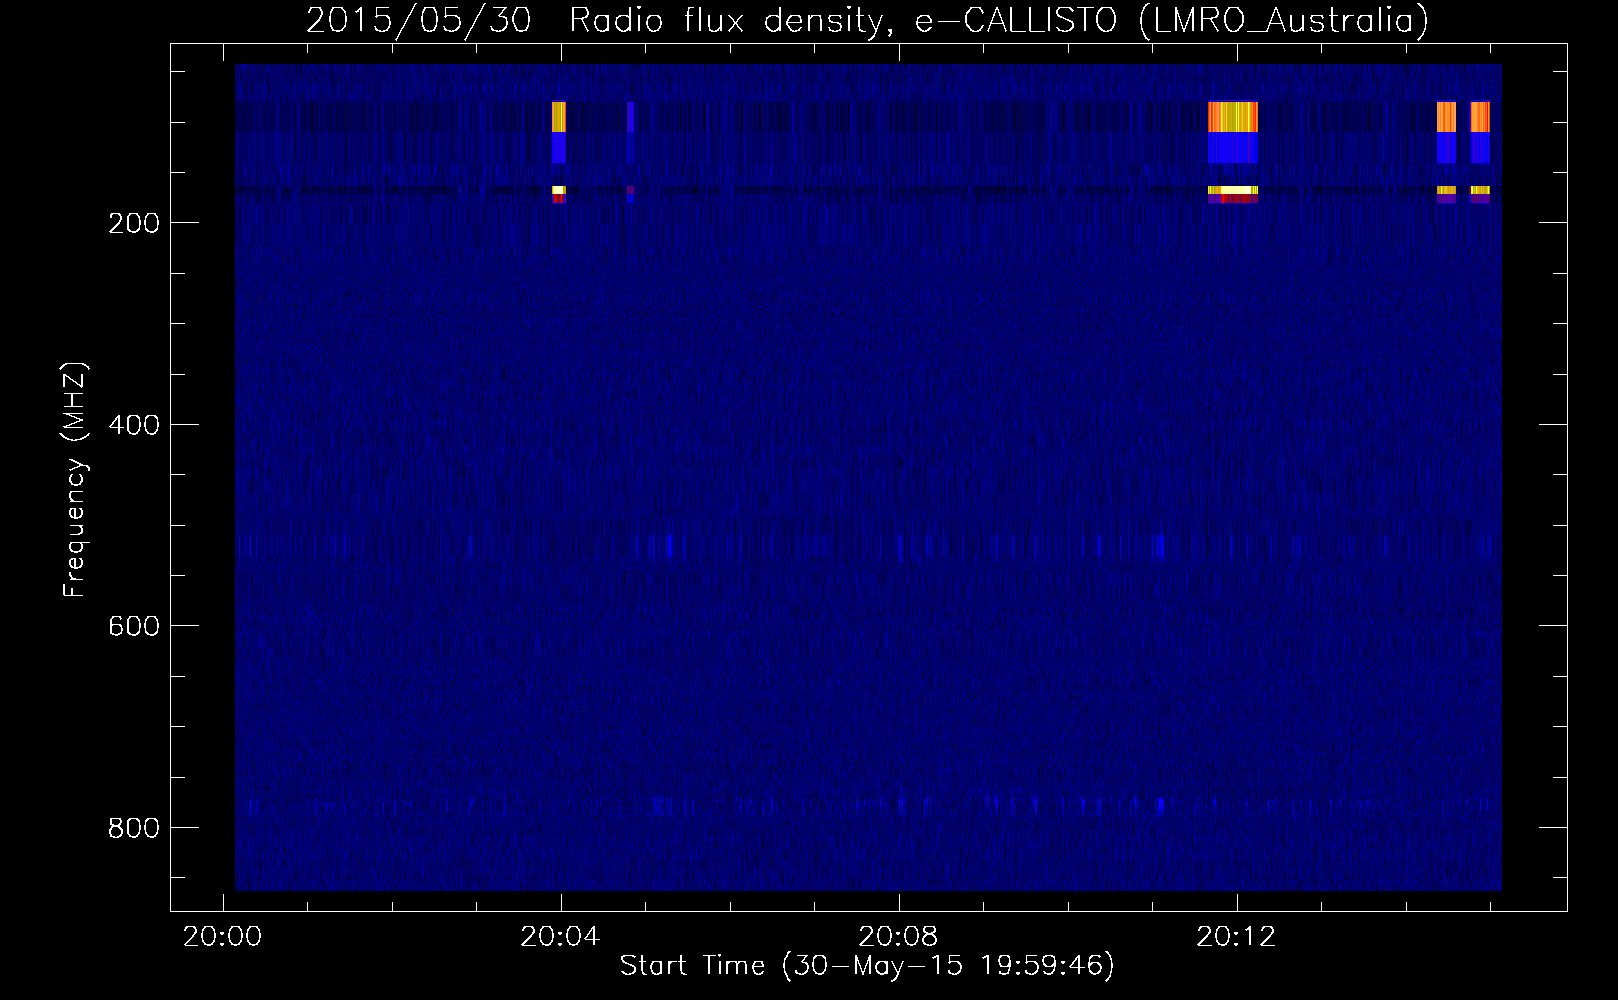Click the '800' frequency tick label
The width and height of the screenshot is (1618, 1000).
[133, 828]
